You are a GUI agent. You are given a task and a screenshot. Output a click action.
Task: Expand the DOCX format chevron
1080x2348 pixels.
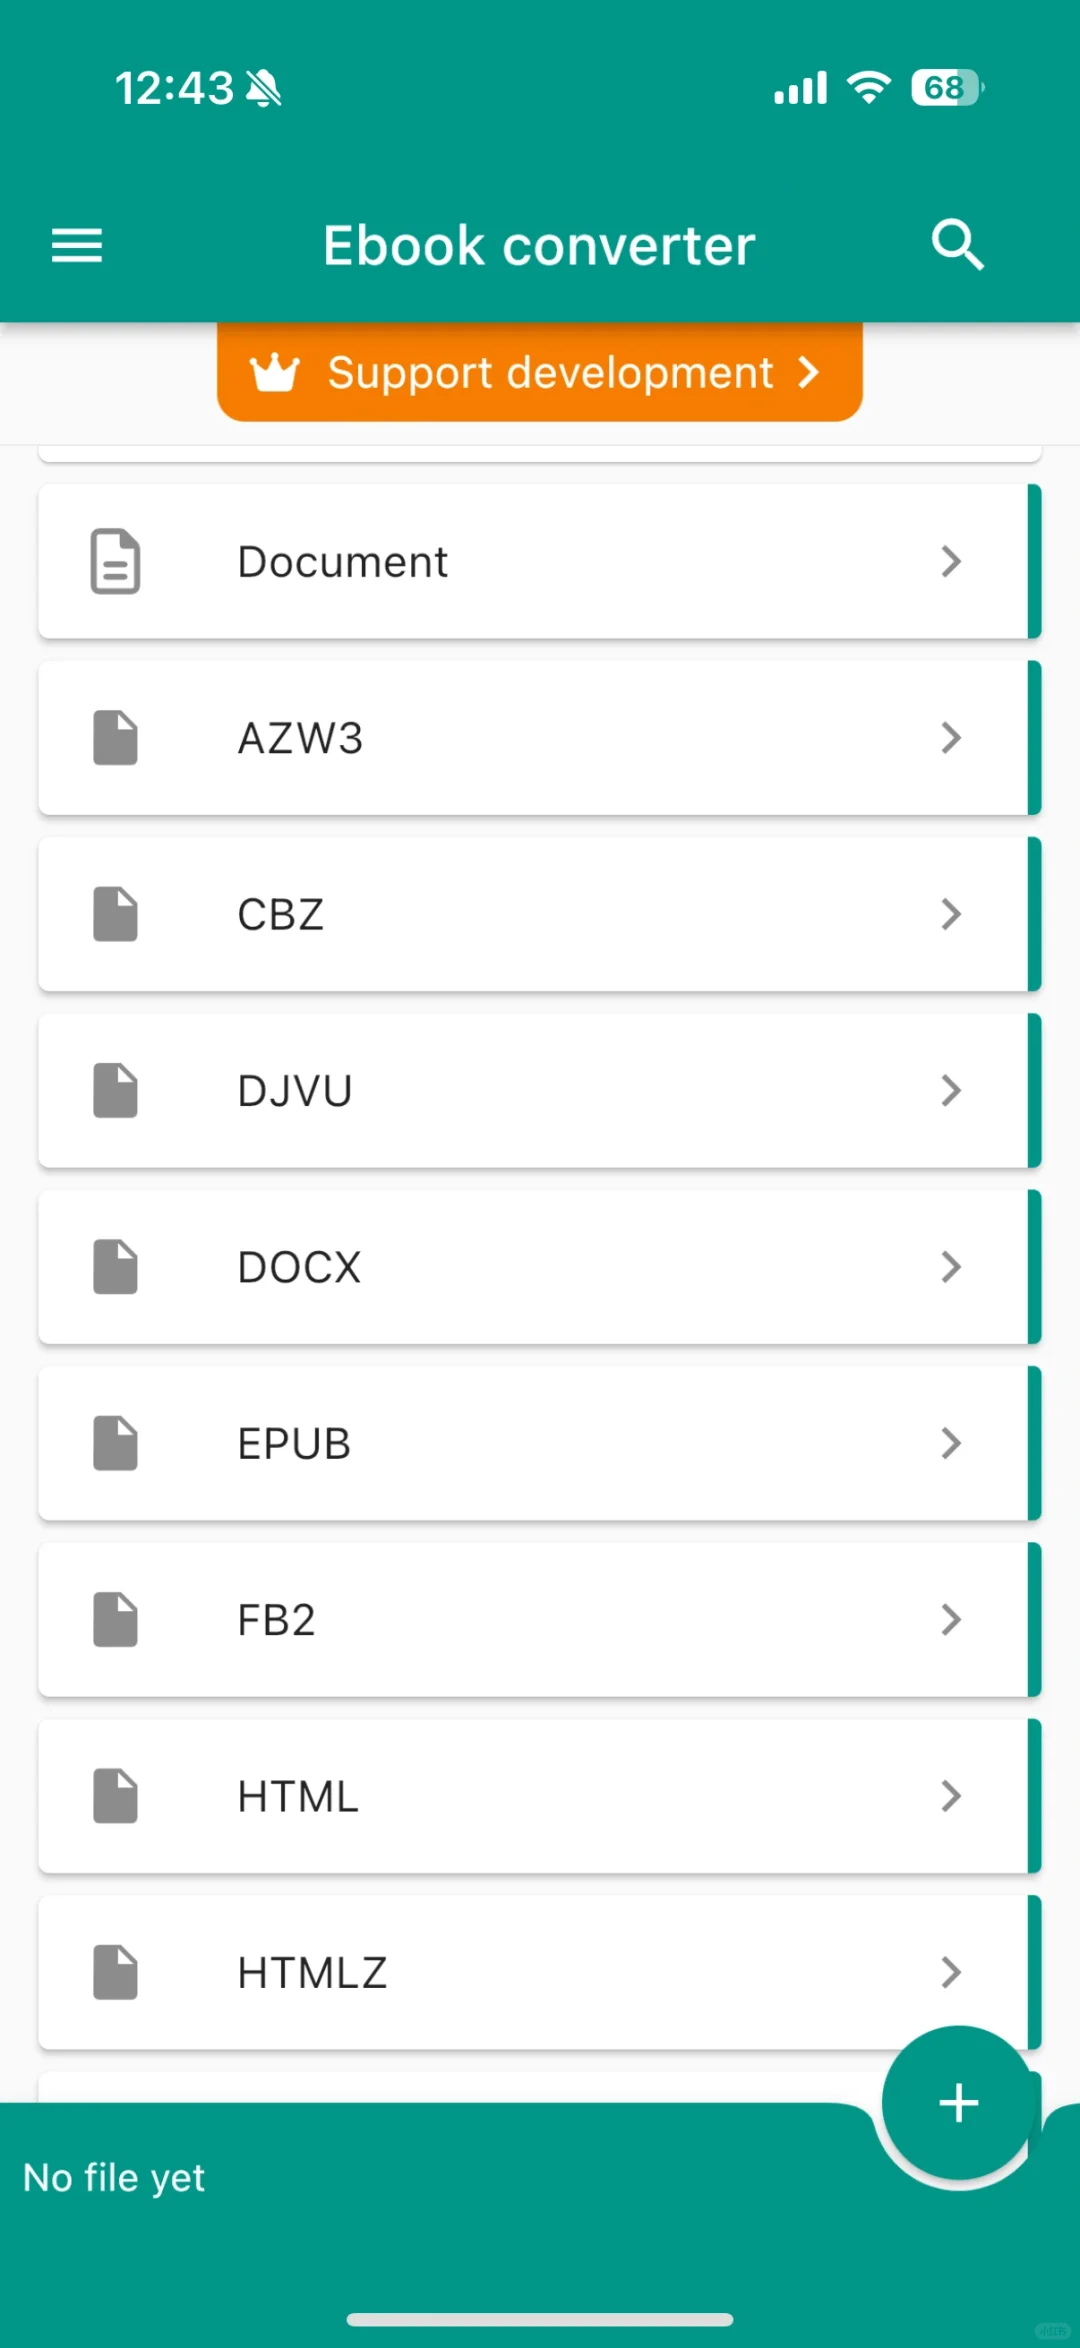(x=951, y=1267)
